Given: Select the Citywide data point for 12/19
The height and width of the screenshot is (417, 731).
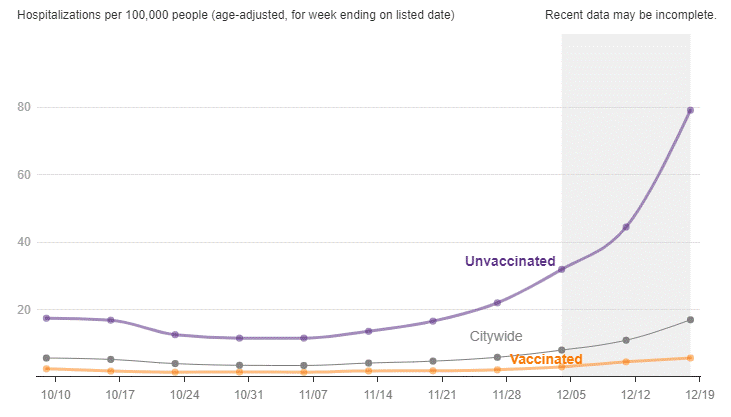Looking at the screenshot, I should coord(690,320).
